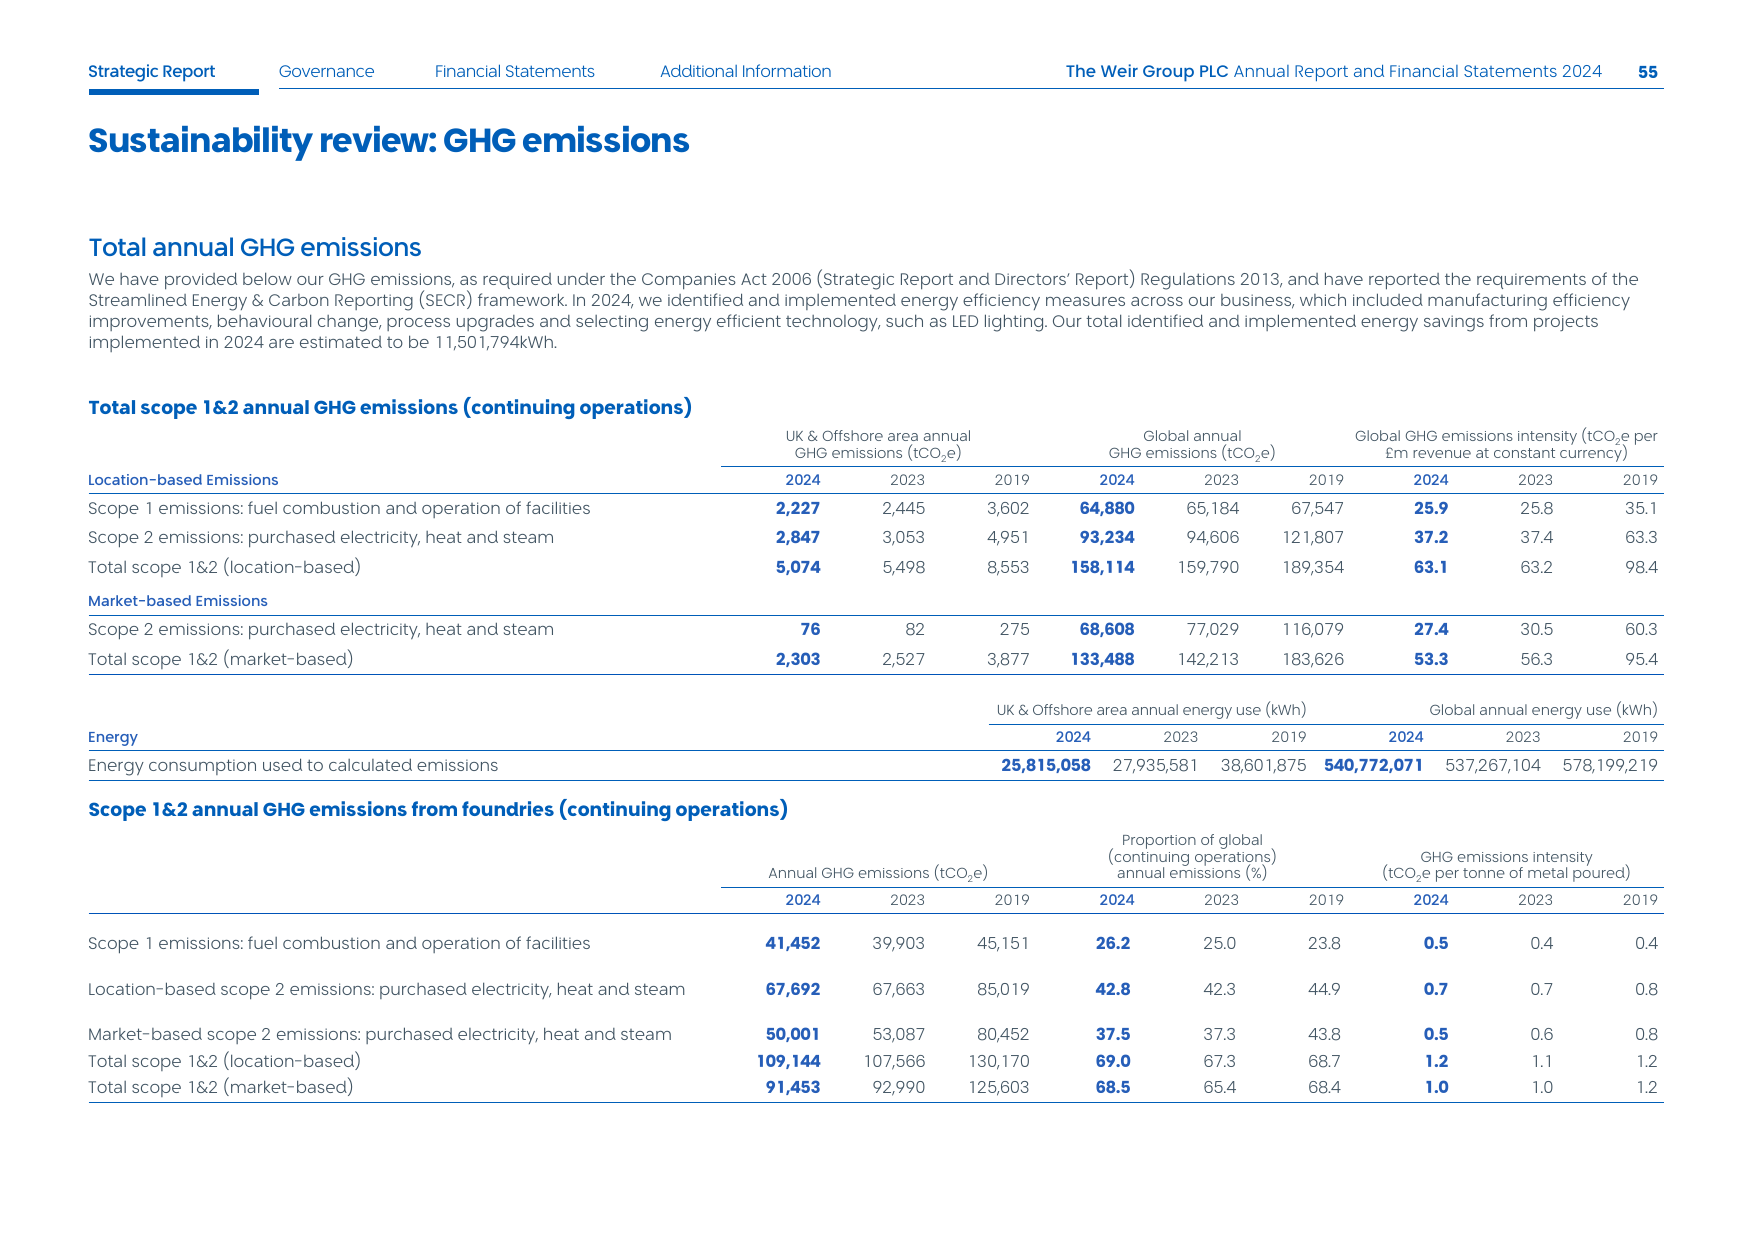Go to Financial Statements tab
1754x1241 pixels.
[x=515, y=72]
